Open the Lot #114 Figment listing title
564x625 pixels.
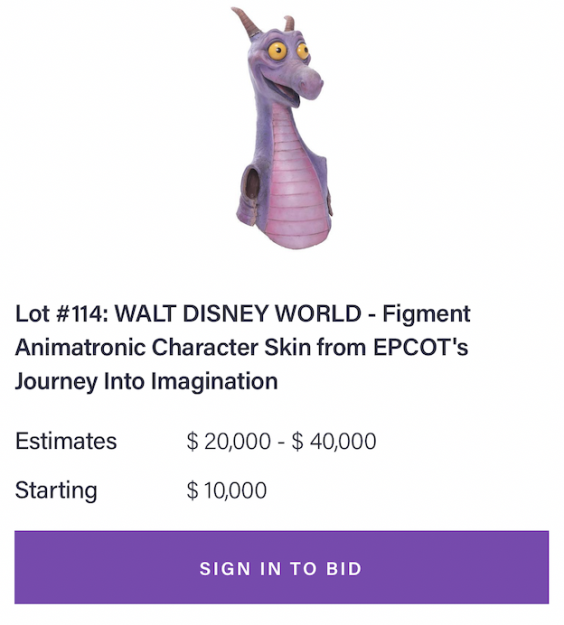click(x=242, y=348)
